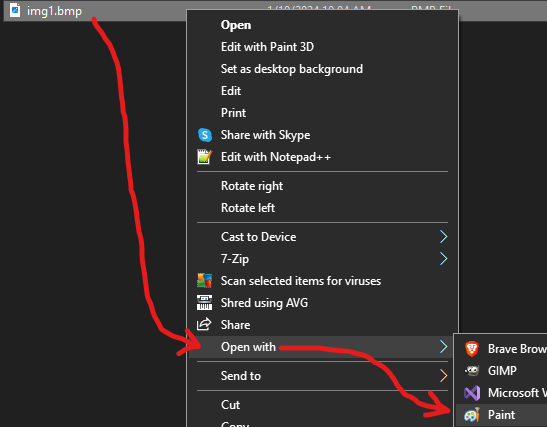
Task: Expand the Open with submenu chevron
Action: (x=443, y=347)
